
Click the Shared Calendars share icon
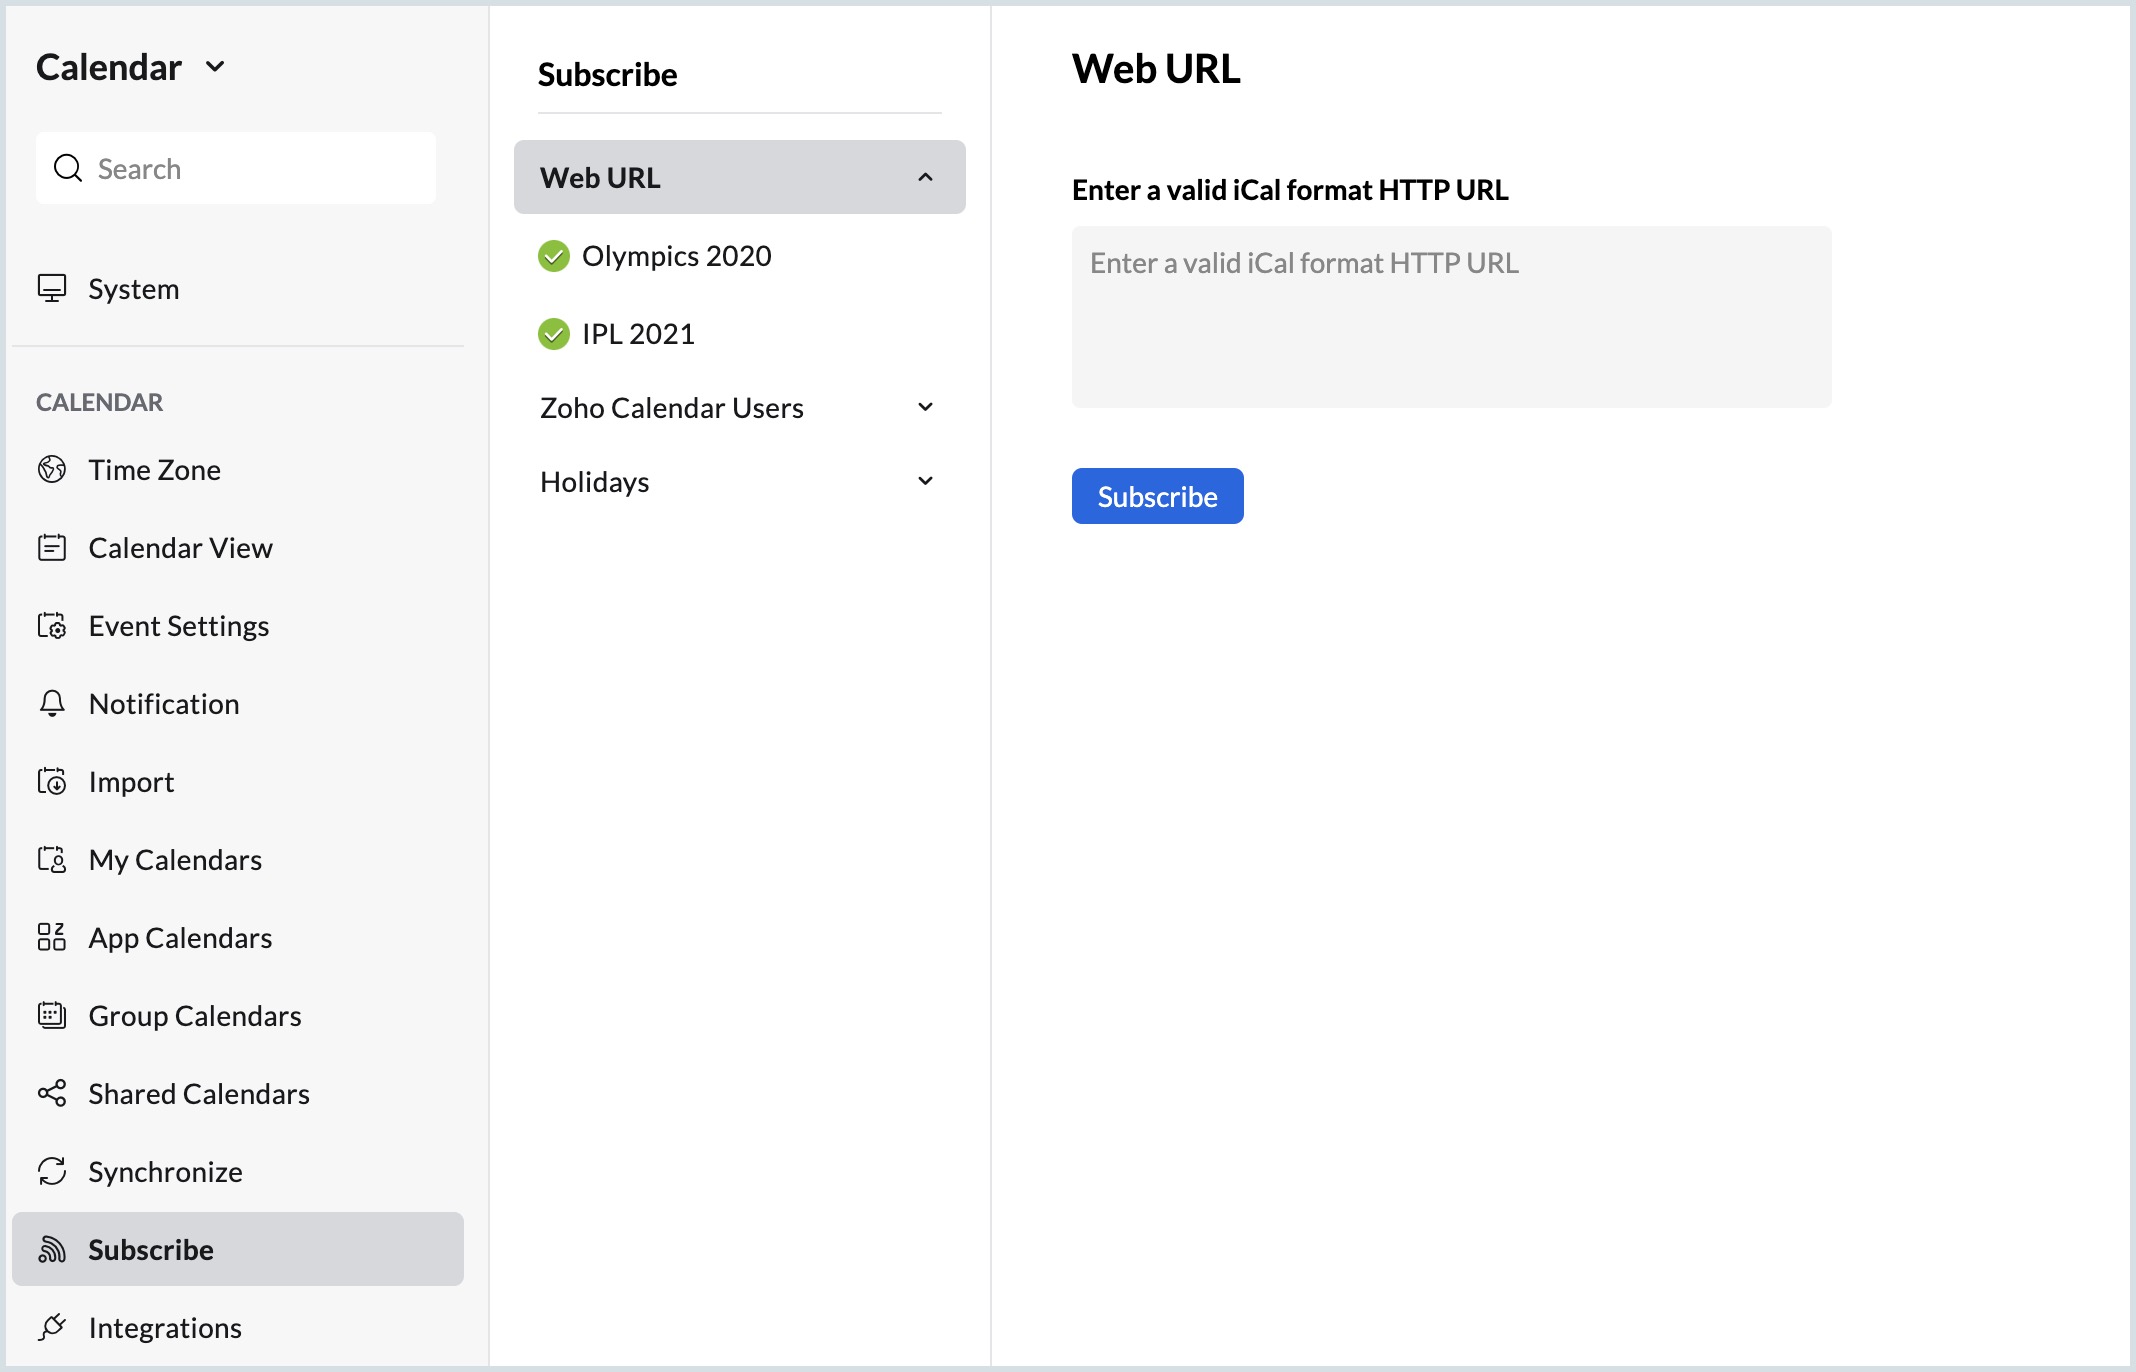coord(52,1094)
